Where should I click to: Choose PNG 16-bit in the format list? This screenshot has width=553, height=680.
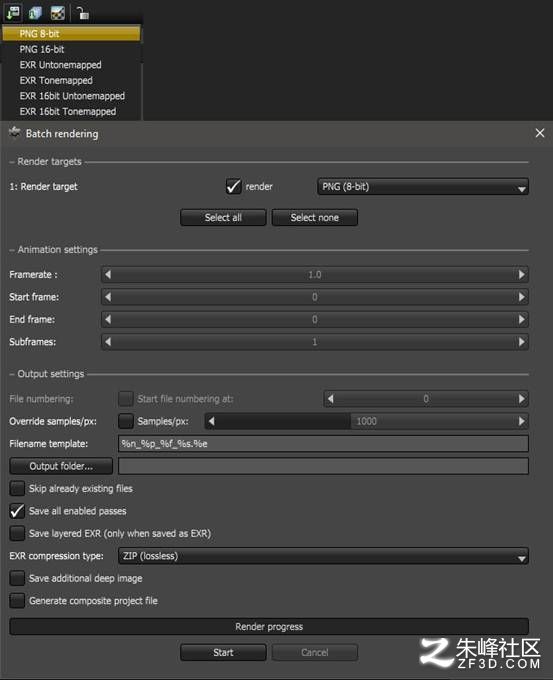point(42,49)
